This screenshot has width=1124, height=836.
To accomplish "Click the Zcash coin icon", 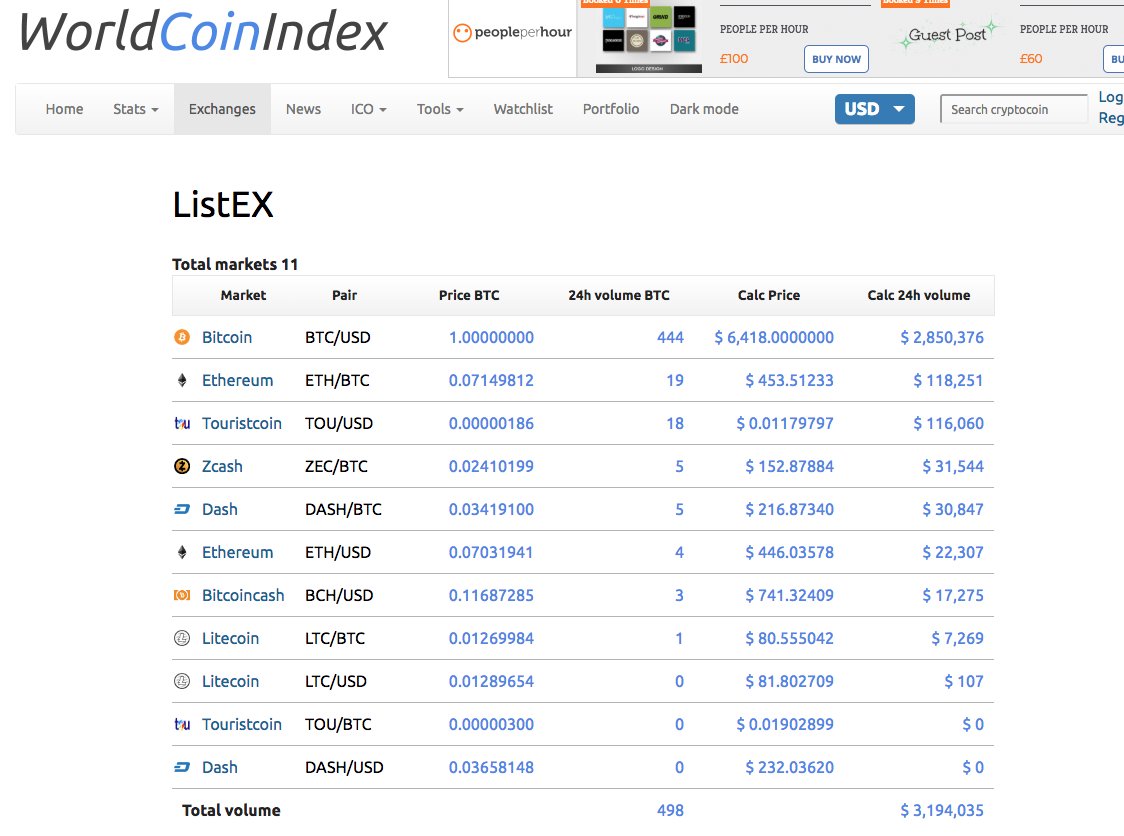I will [182, 466].
